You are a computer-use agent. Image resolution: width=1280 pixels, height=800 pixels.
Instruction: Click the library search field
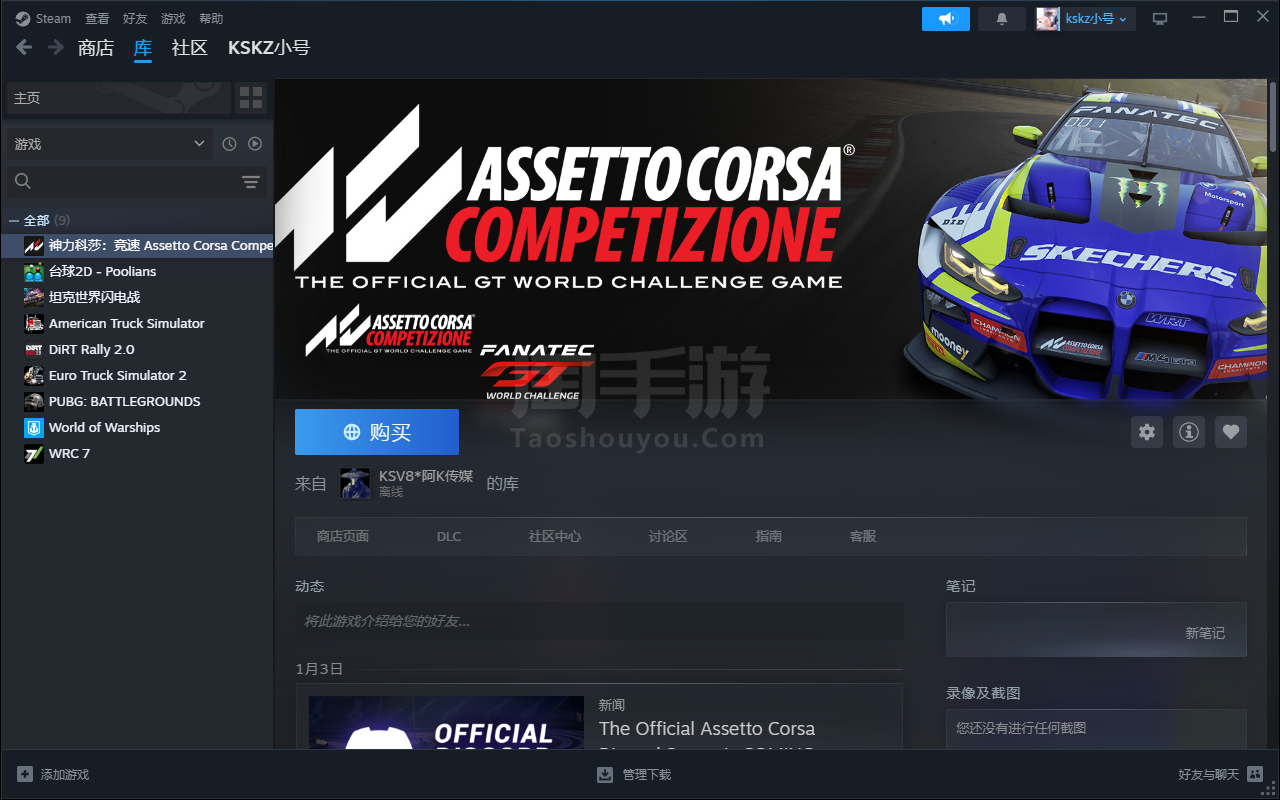pyautogui.click(x=123, y=181)
